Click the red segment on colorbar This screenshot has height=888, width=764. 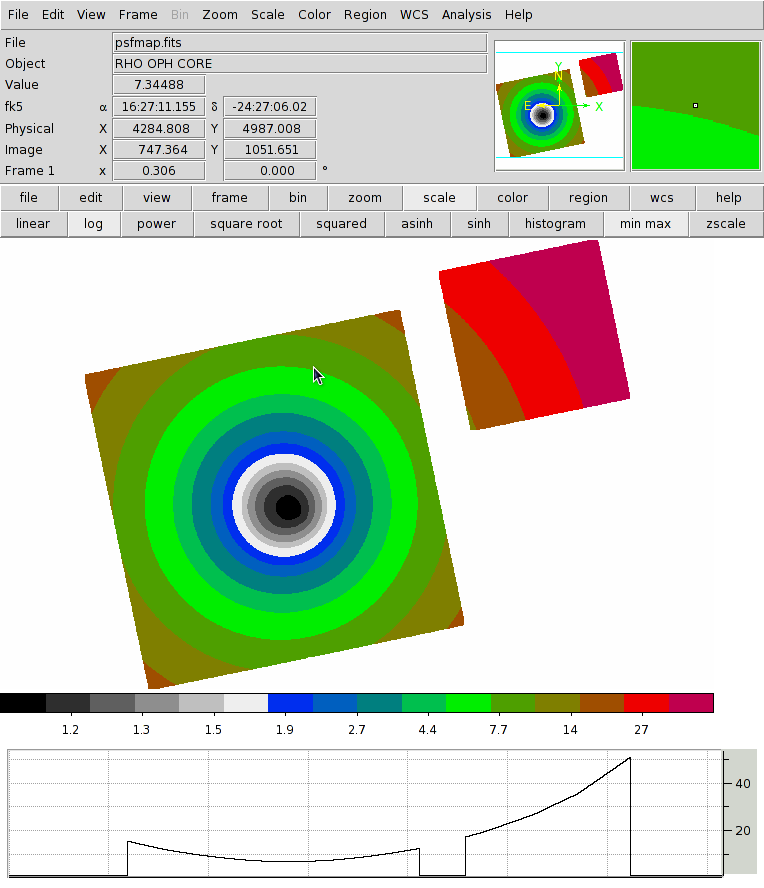[646, 703]
